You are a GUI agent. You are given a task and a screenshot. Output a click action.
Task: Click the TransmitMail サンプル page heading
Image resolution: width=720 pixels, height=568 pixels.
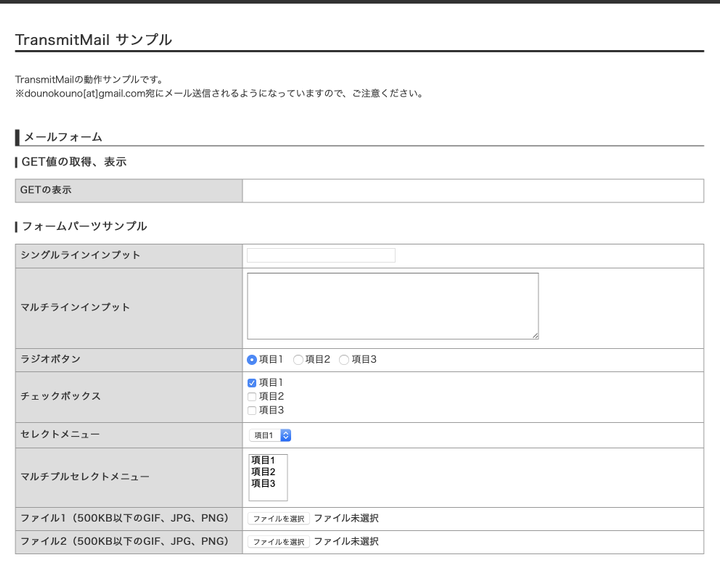click(x=94, y=40)
